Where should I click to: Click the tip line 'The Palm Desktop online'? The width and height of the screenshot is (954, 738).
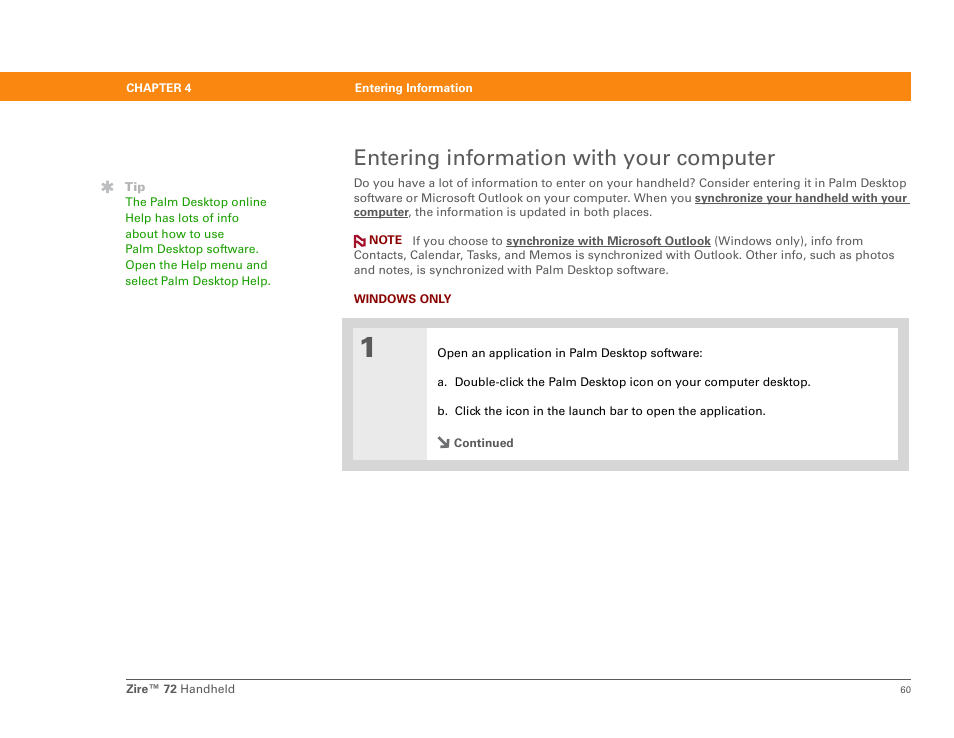coord(196,202)
